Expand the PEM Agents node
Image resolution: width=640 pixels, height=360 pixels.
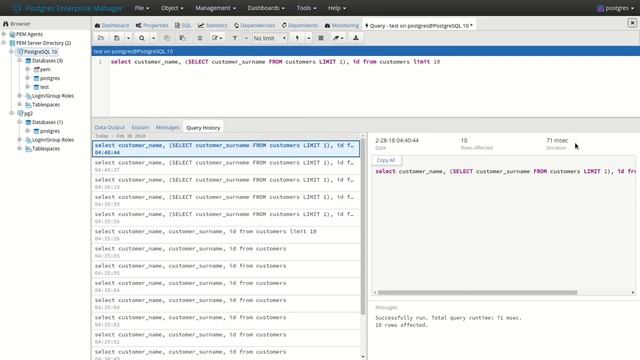(4, 34)
